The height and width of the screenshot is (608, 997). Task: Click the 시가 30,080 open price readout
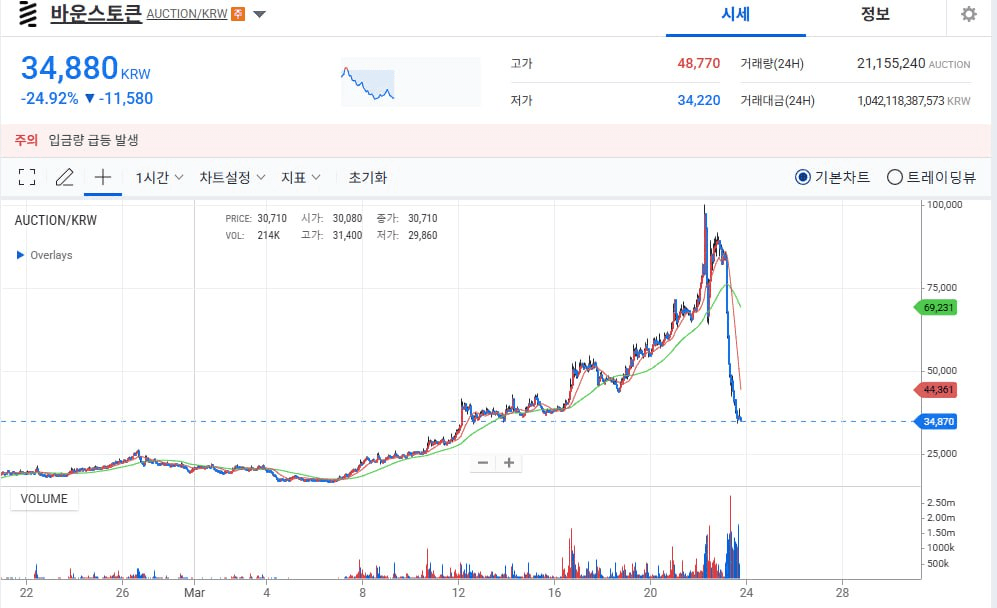pyautogui.click(x=331, y=218)
